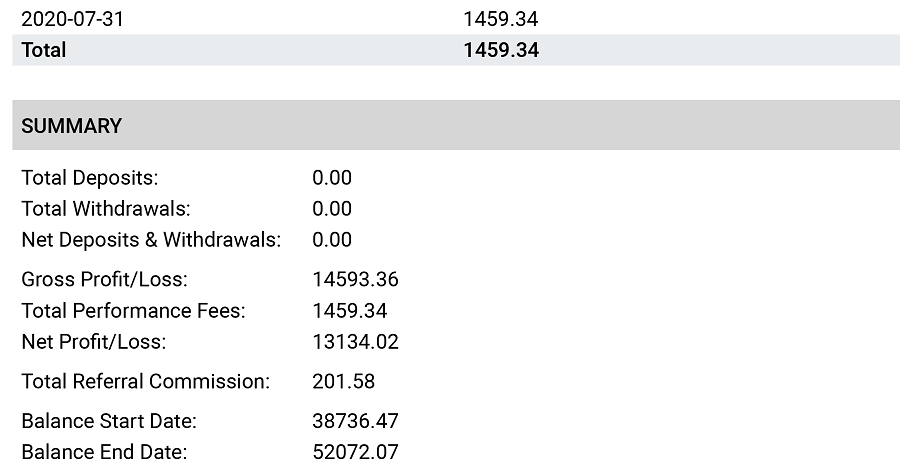The image size is (900, 469).
Task: Click the Total Withdrawals label
Action: click(106, 209)
